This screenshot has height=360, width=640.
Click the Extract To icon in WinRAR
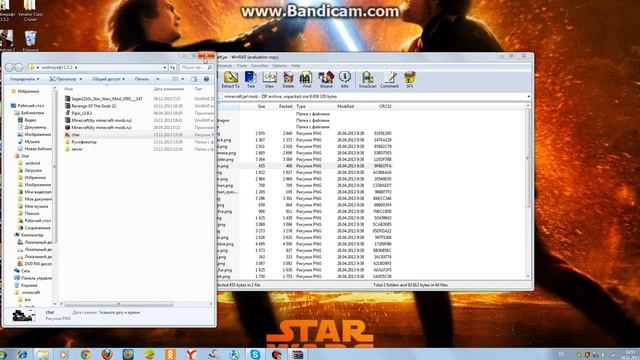[230, 80]
